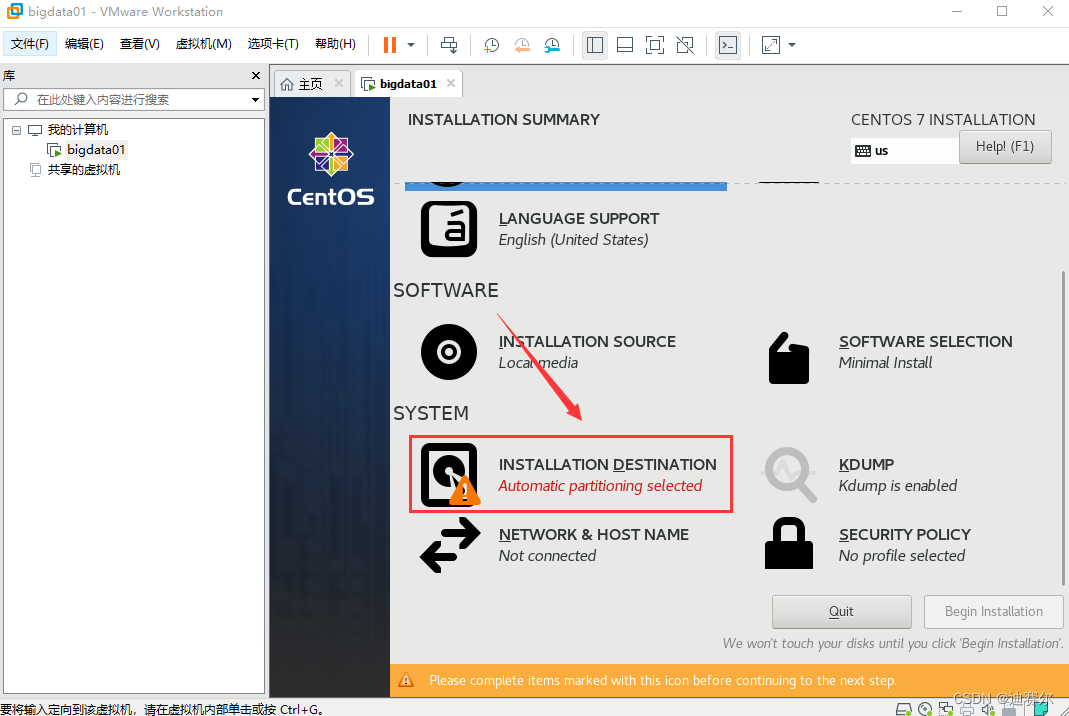The height and width of the screenshot is (716, 1069).
Task: Open Software Selection package icon
Action: pos(789,358)
